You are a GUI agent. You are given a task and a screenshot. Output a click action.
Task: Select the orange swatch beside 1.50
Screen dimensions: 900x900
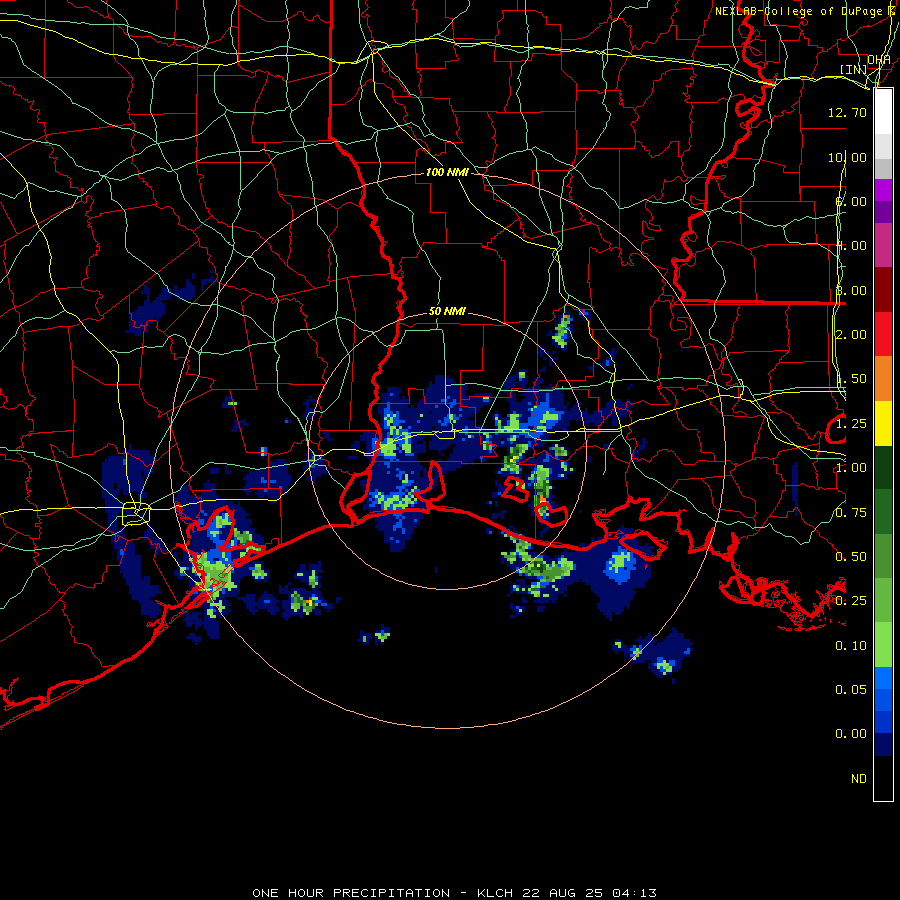pyautogui.click(x=883, y=379)
